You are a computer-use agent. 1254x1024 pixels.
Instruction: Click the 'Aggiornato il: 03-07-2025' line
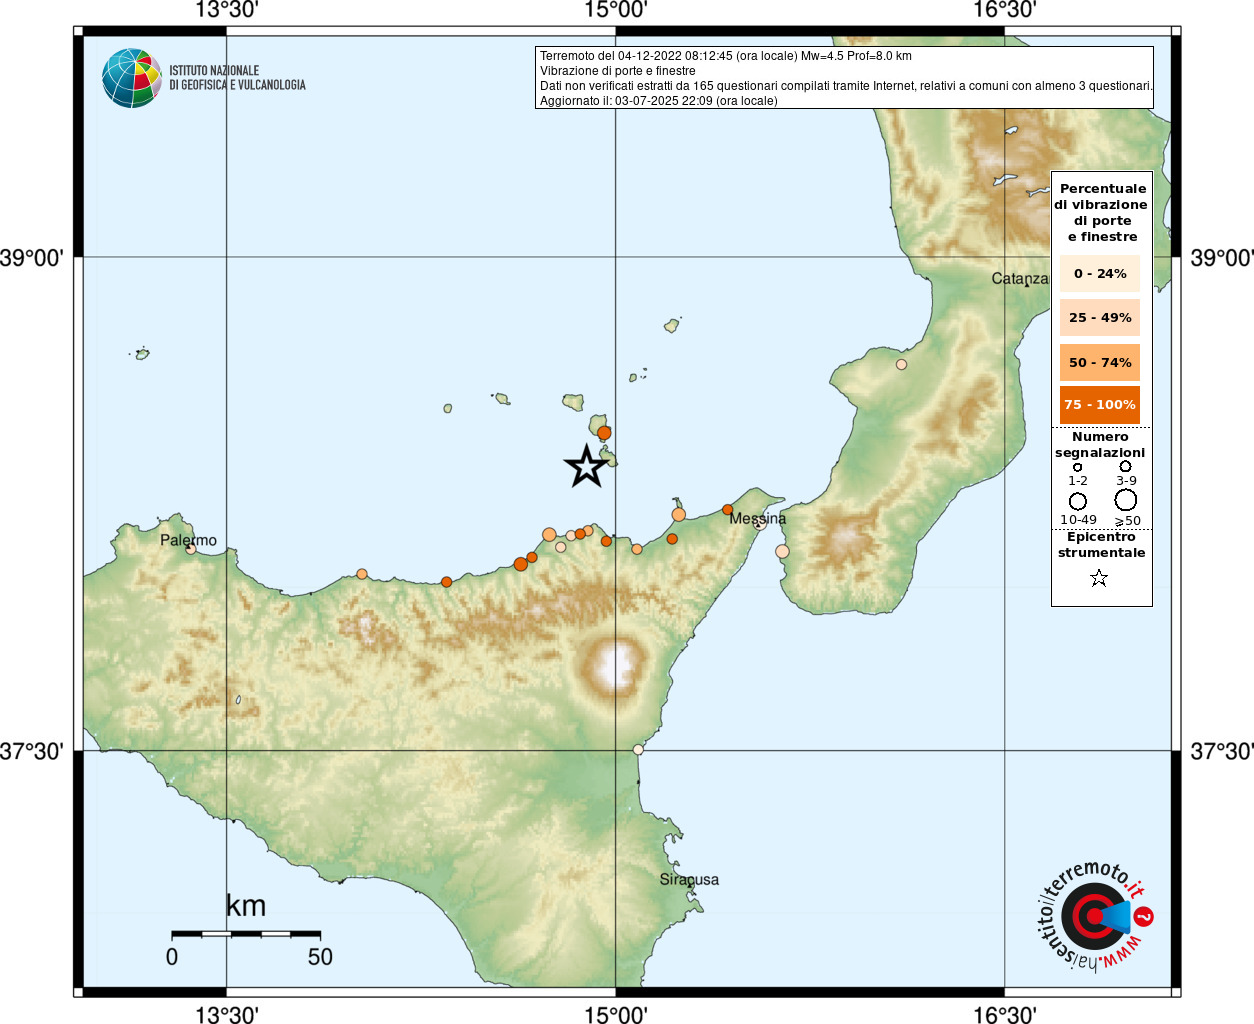[659, 101]
